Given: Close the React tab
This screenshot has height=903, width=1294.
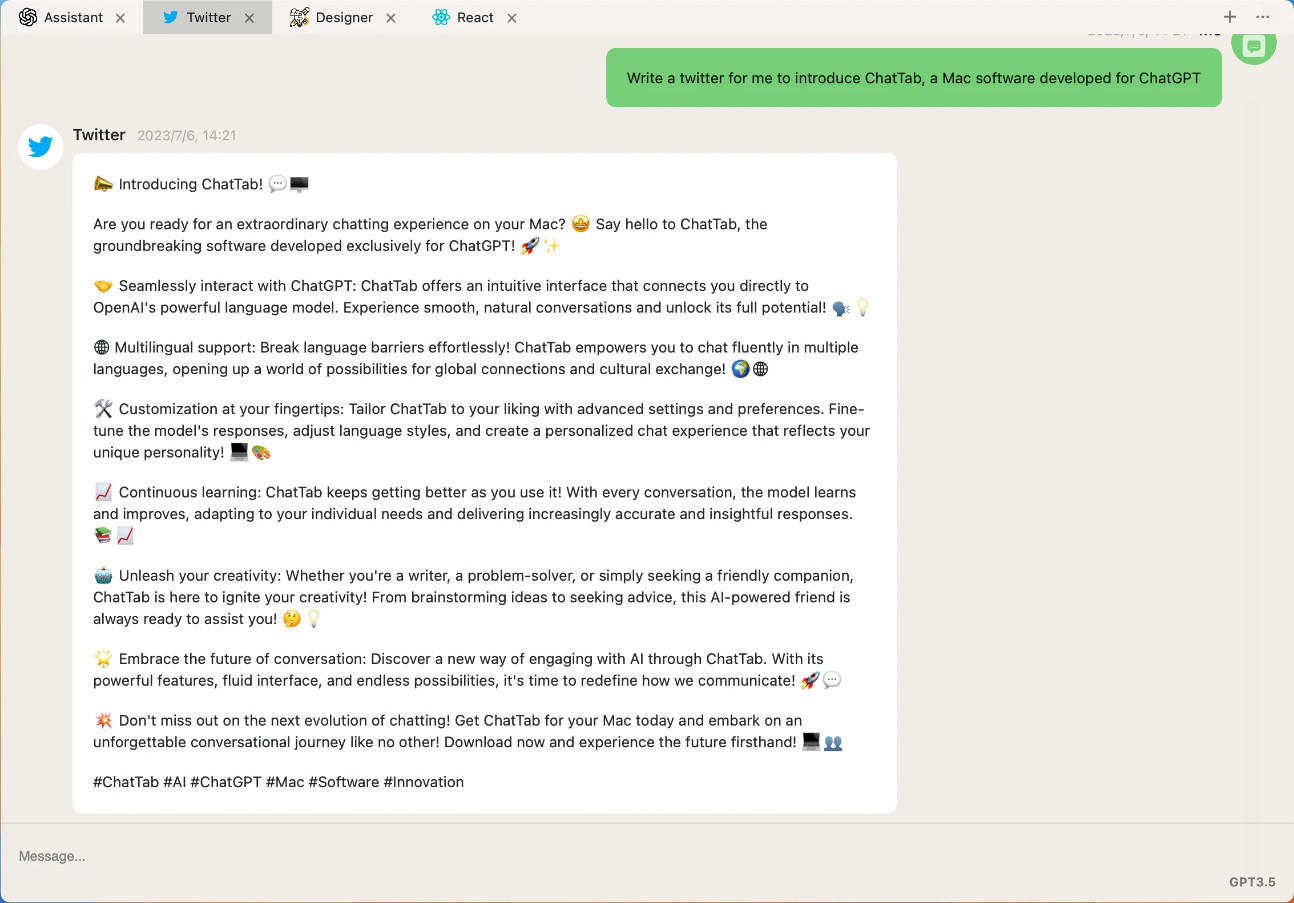Looking at the screenshot, I should tap(512, 18).
